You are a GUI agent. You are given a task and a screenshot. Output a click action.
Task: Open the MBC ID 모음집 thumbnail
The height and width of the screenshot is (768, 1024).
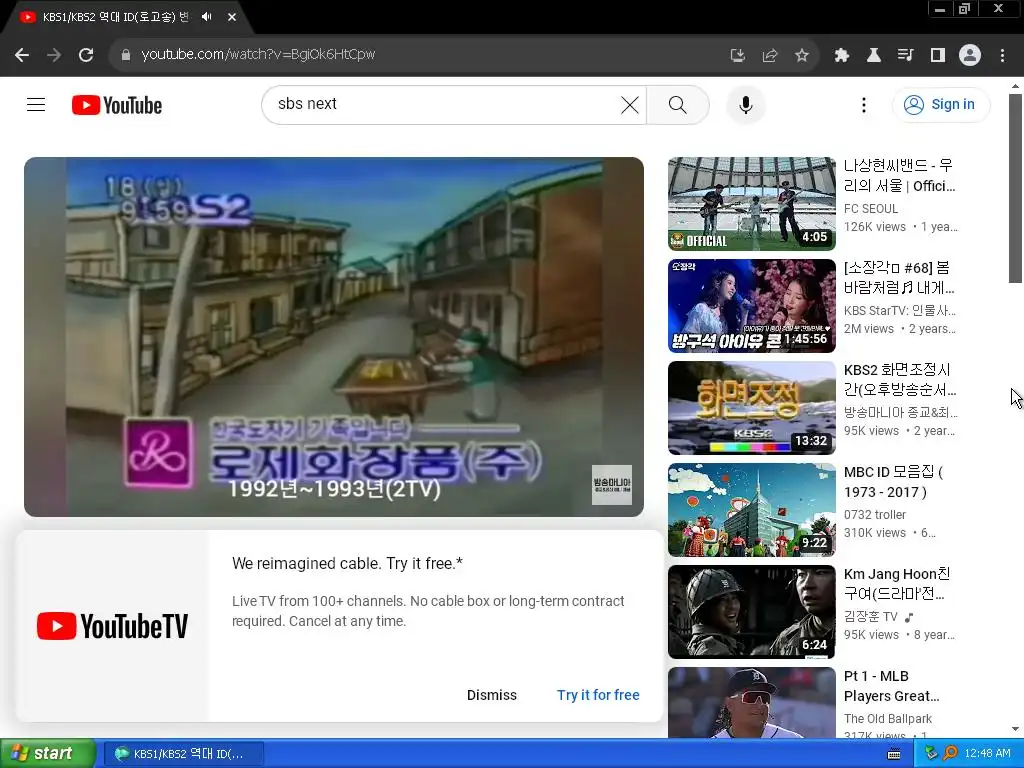pyautogui.click(x=752, y=509)
